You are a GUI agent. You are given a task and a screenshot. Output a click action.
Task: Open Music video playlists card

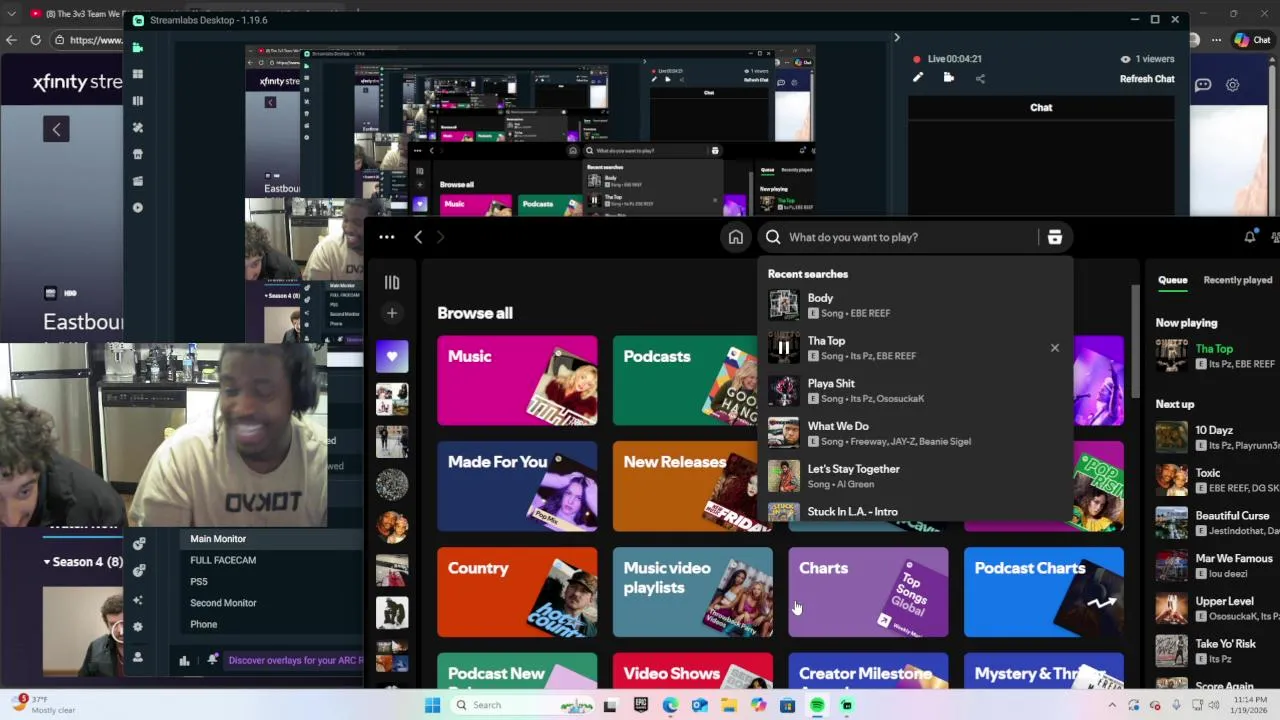click(x=693, y=592)
